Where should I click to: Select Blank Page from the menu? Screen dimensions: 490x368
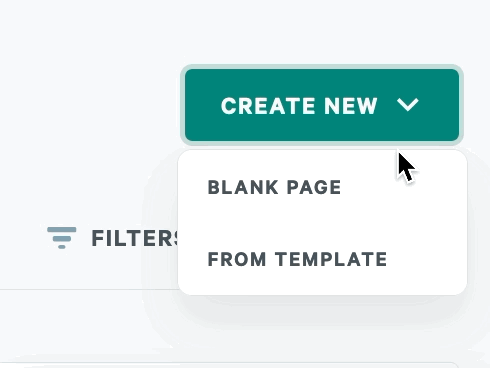[x=274, y=187]
